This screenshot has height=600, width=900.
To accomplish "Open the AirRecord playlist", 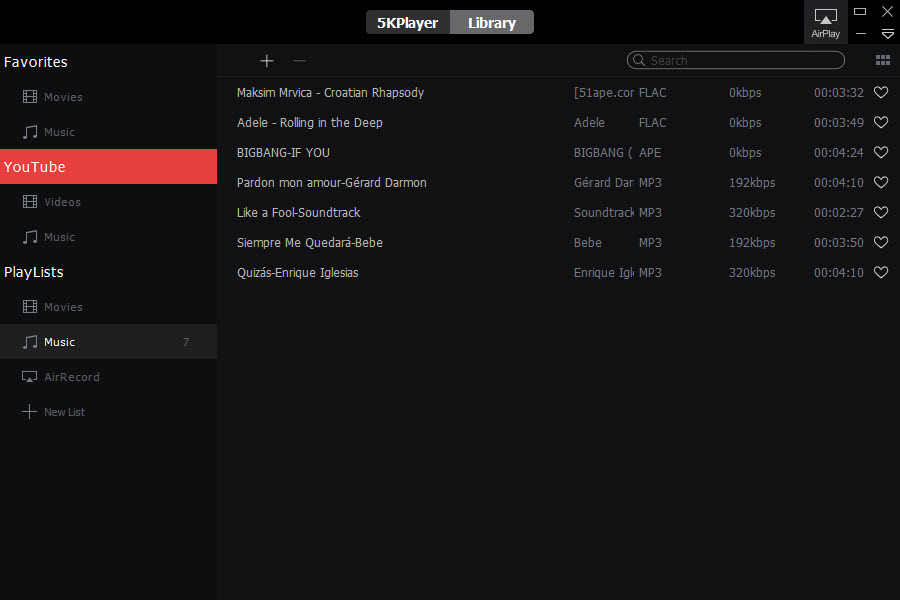I will pyautogui.click(x=108, y=377).
